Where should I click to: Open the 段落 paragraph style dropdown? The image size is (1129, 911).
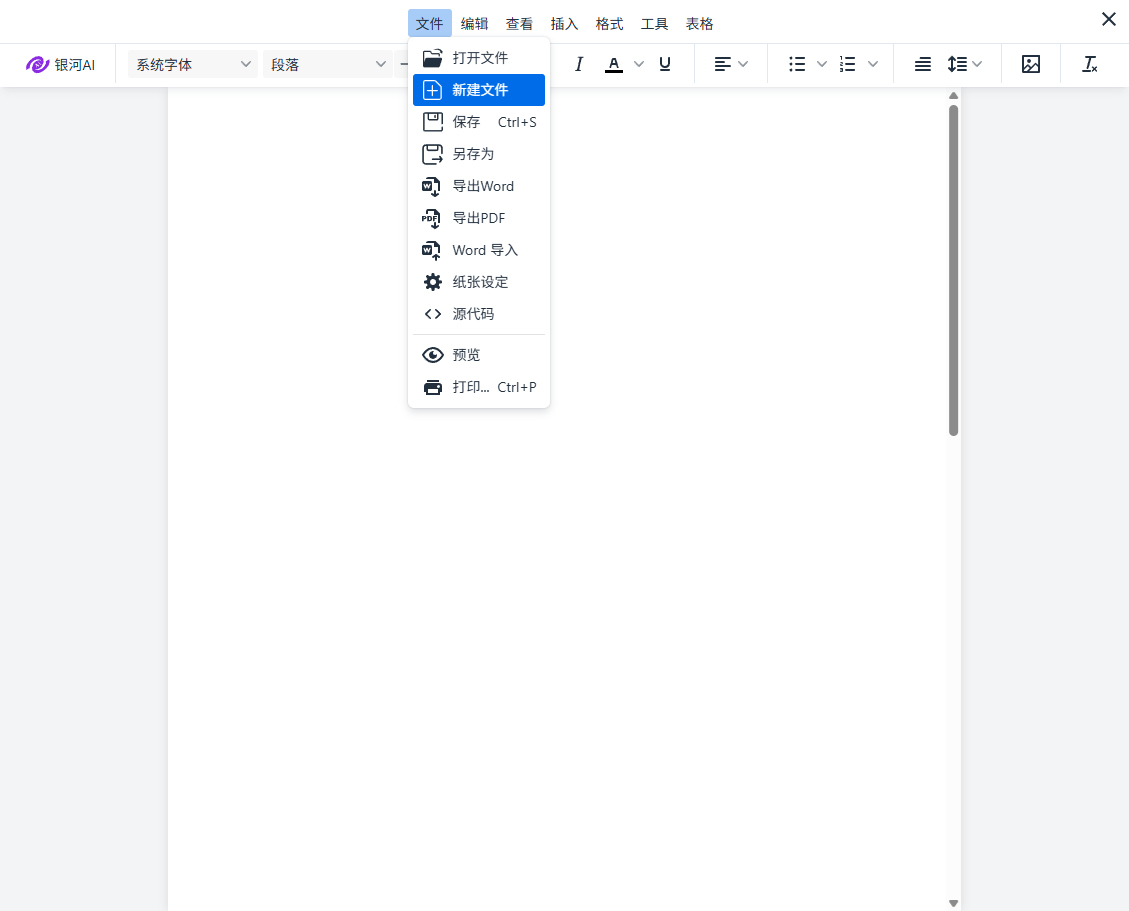(328, 65)
